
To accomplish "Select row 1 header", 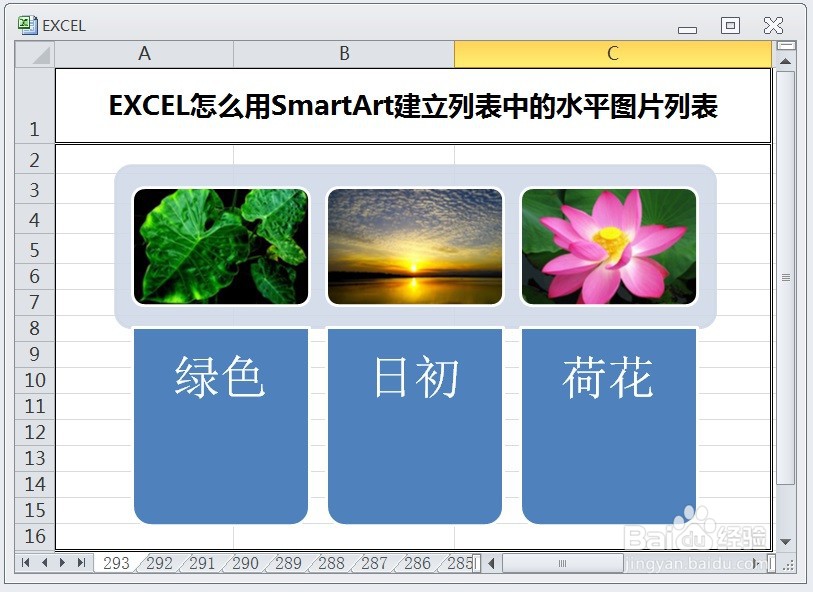I will click(34, 106).
